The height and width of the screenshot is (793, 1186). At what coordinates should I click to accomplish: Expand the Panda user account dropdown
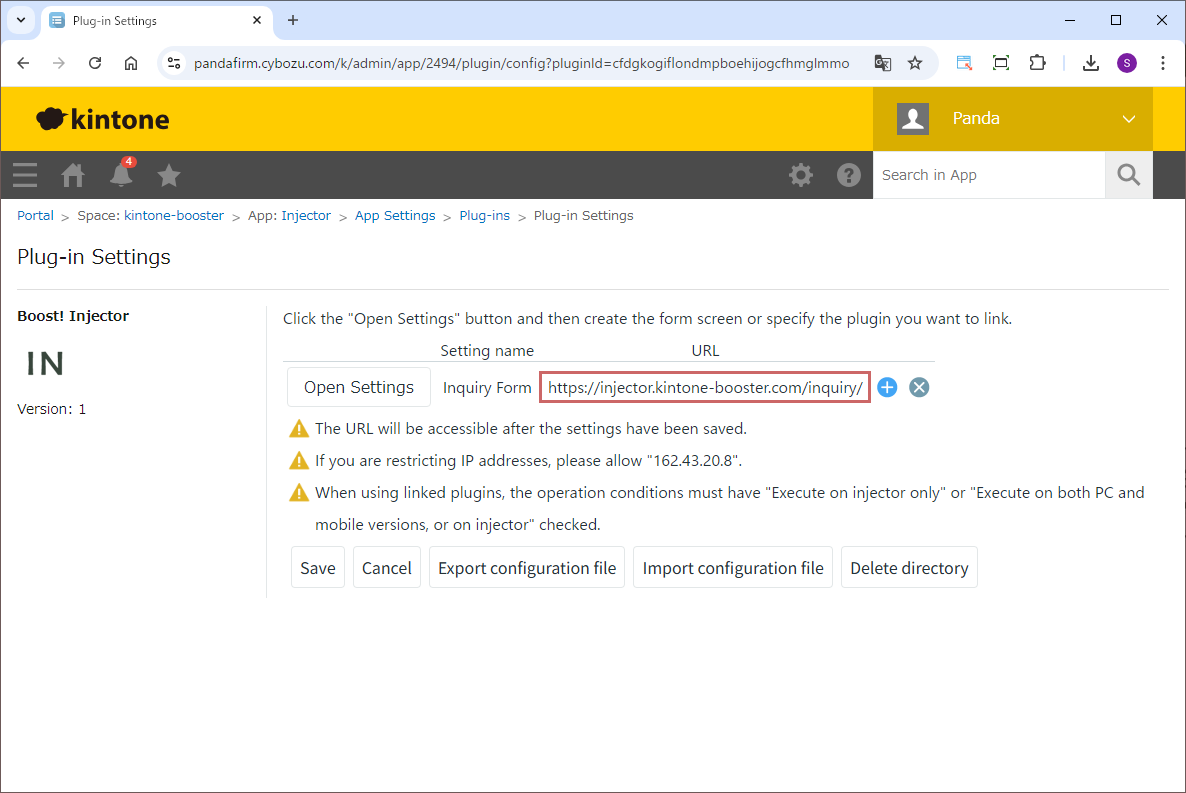(x=1128, y=119)
